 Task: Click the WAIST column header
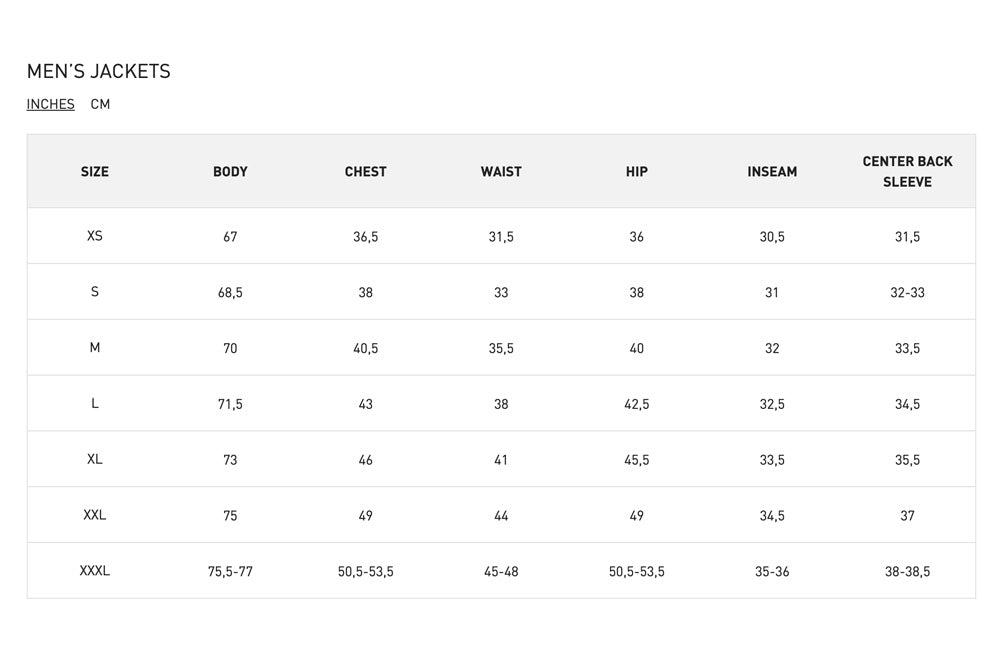[501, 172]
